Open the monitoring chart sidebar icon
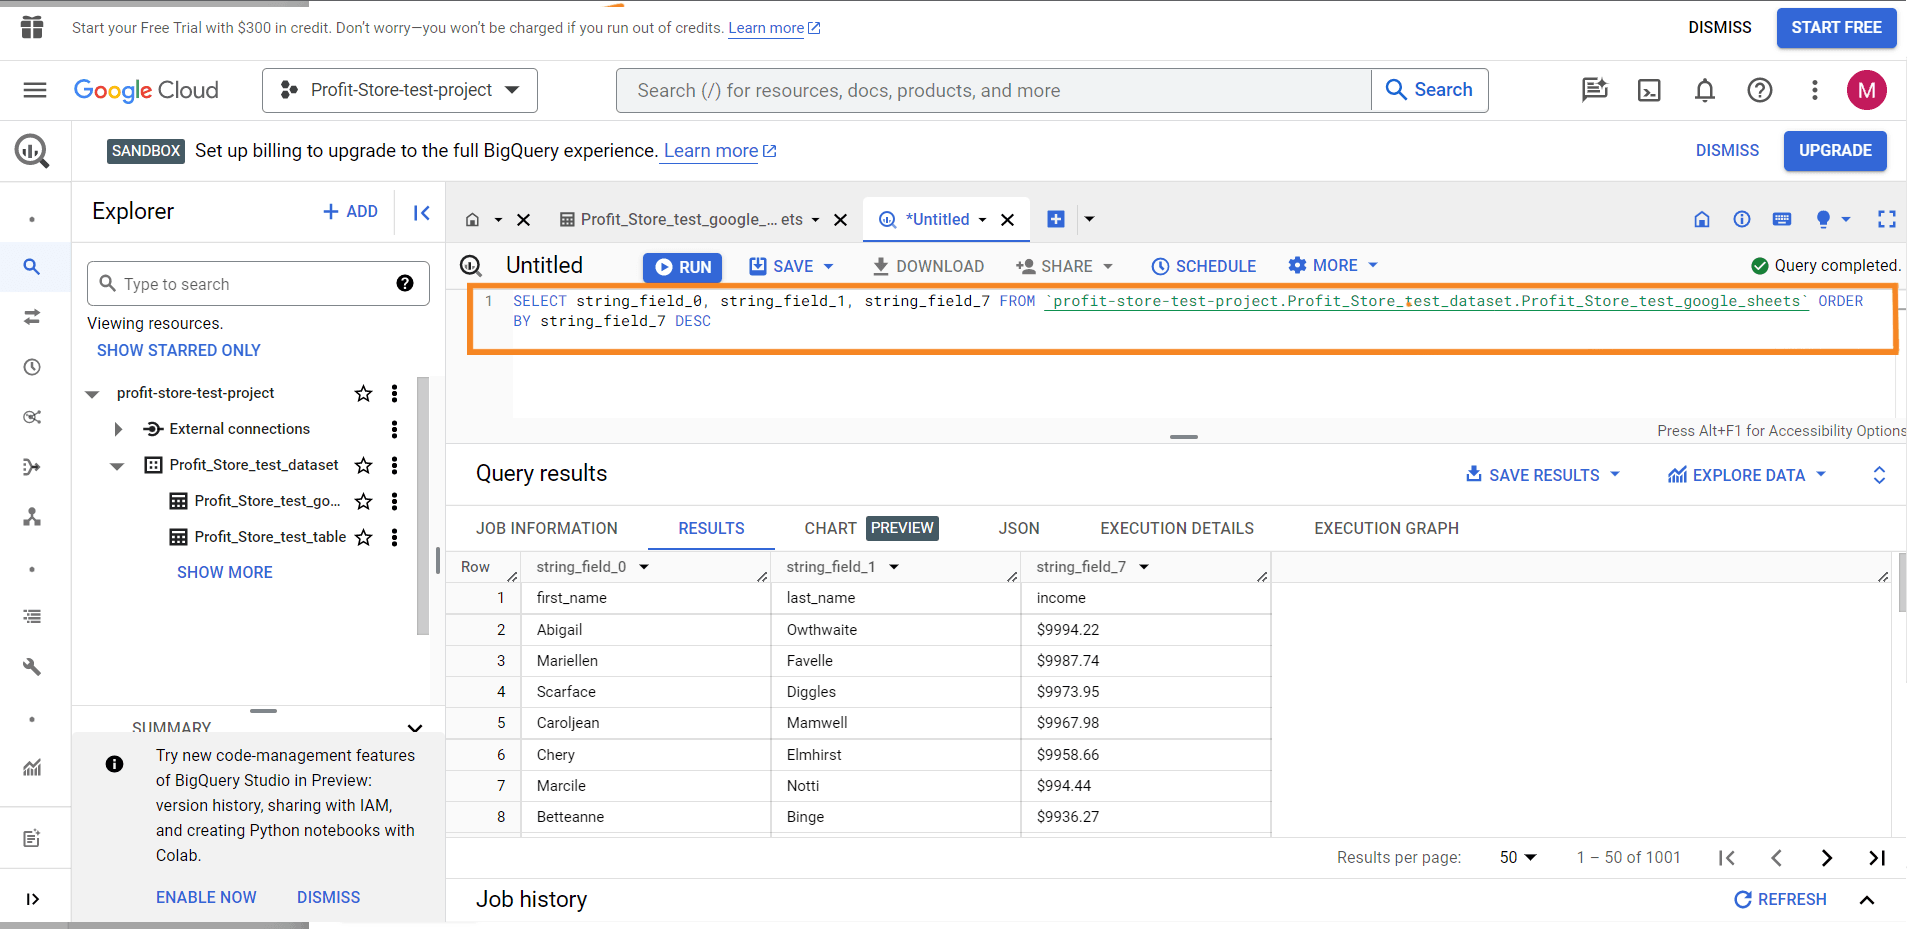 (x=32, y=768)
